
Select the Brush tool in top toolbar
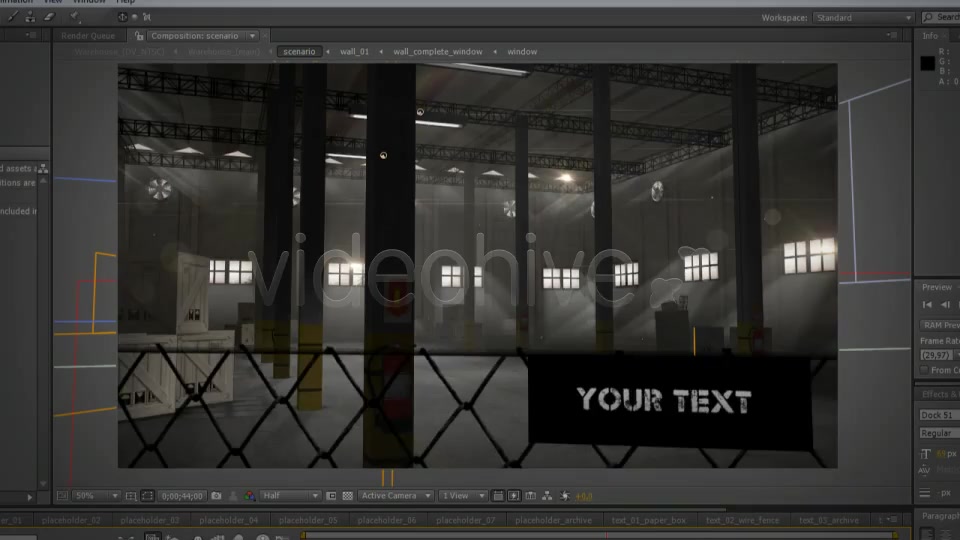coord(13,17)
